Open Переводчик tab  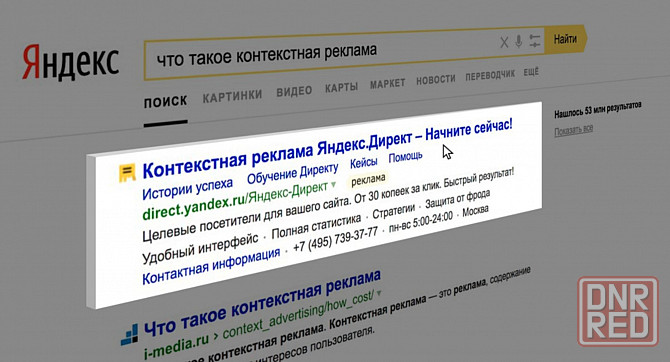click(490, 75)
